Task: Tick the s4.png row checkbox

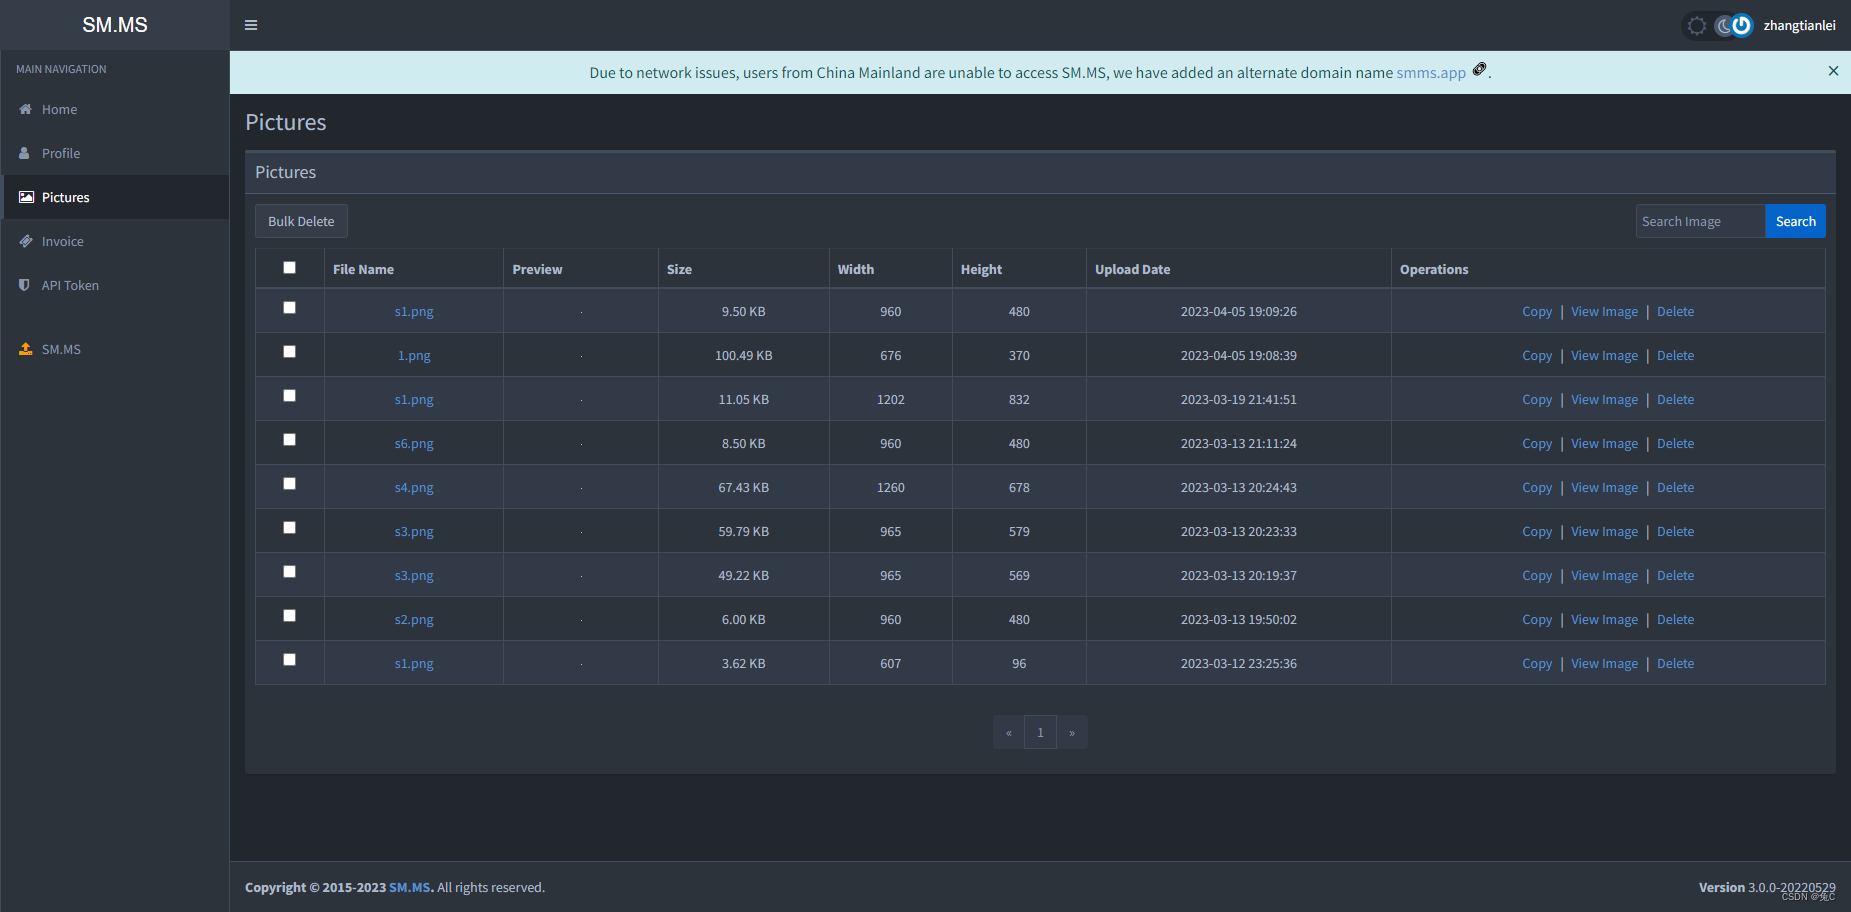Action: (x=290, y=484)
